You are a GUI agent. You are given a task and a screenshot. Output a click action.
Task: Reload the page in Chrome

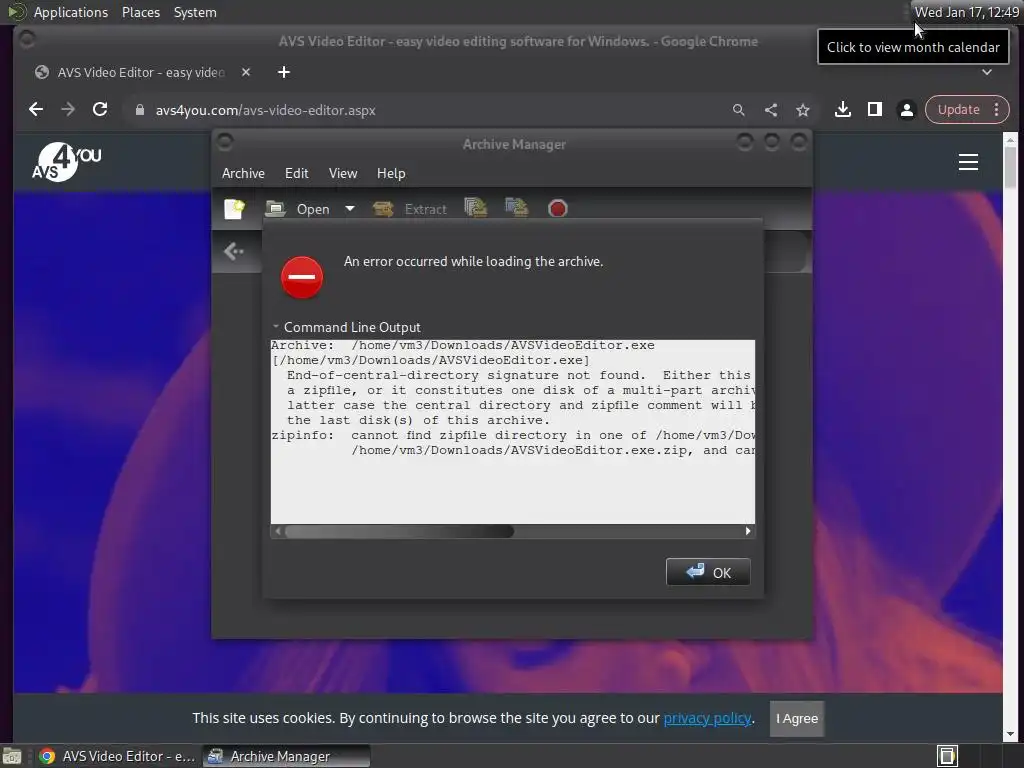point(100,110)
